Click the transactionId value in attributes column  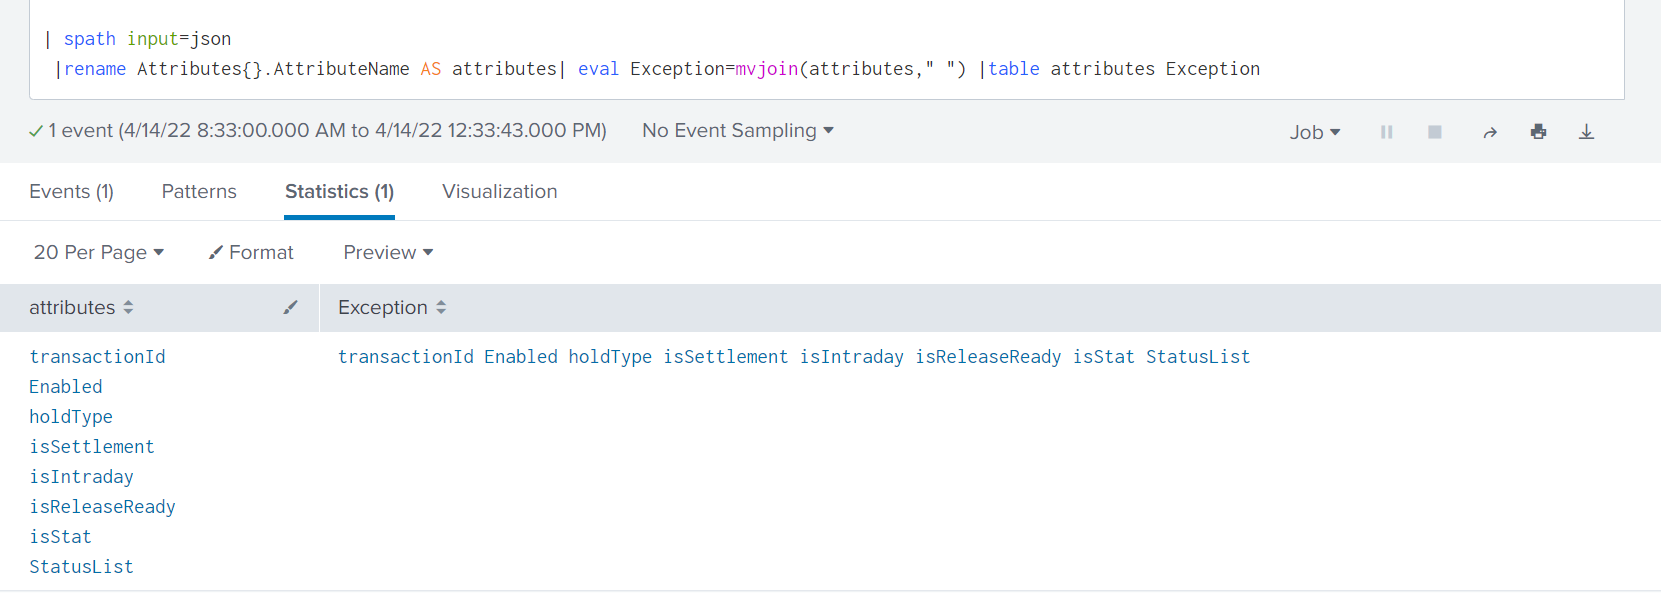97,357
